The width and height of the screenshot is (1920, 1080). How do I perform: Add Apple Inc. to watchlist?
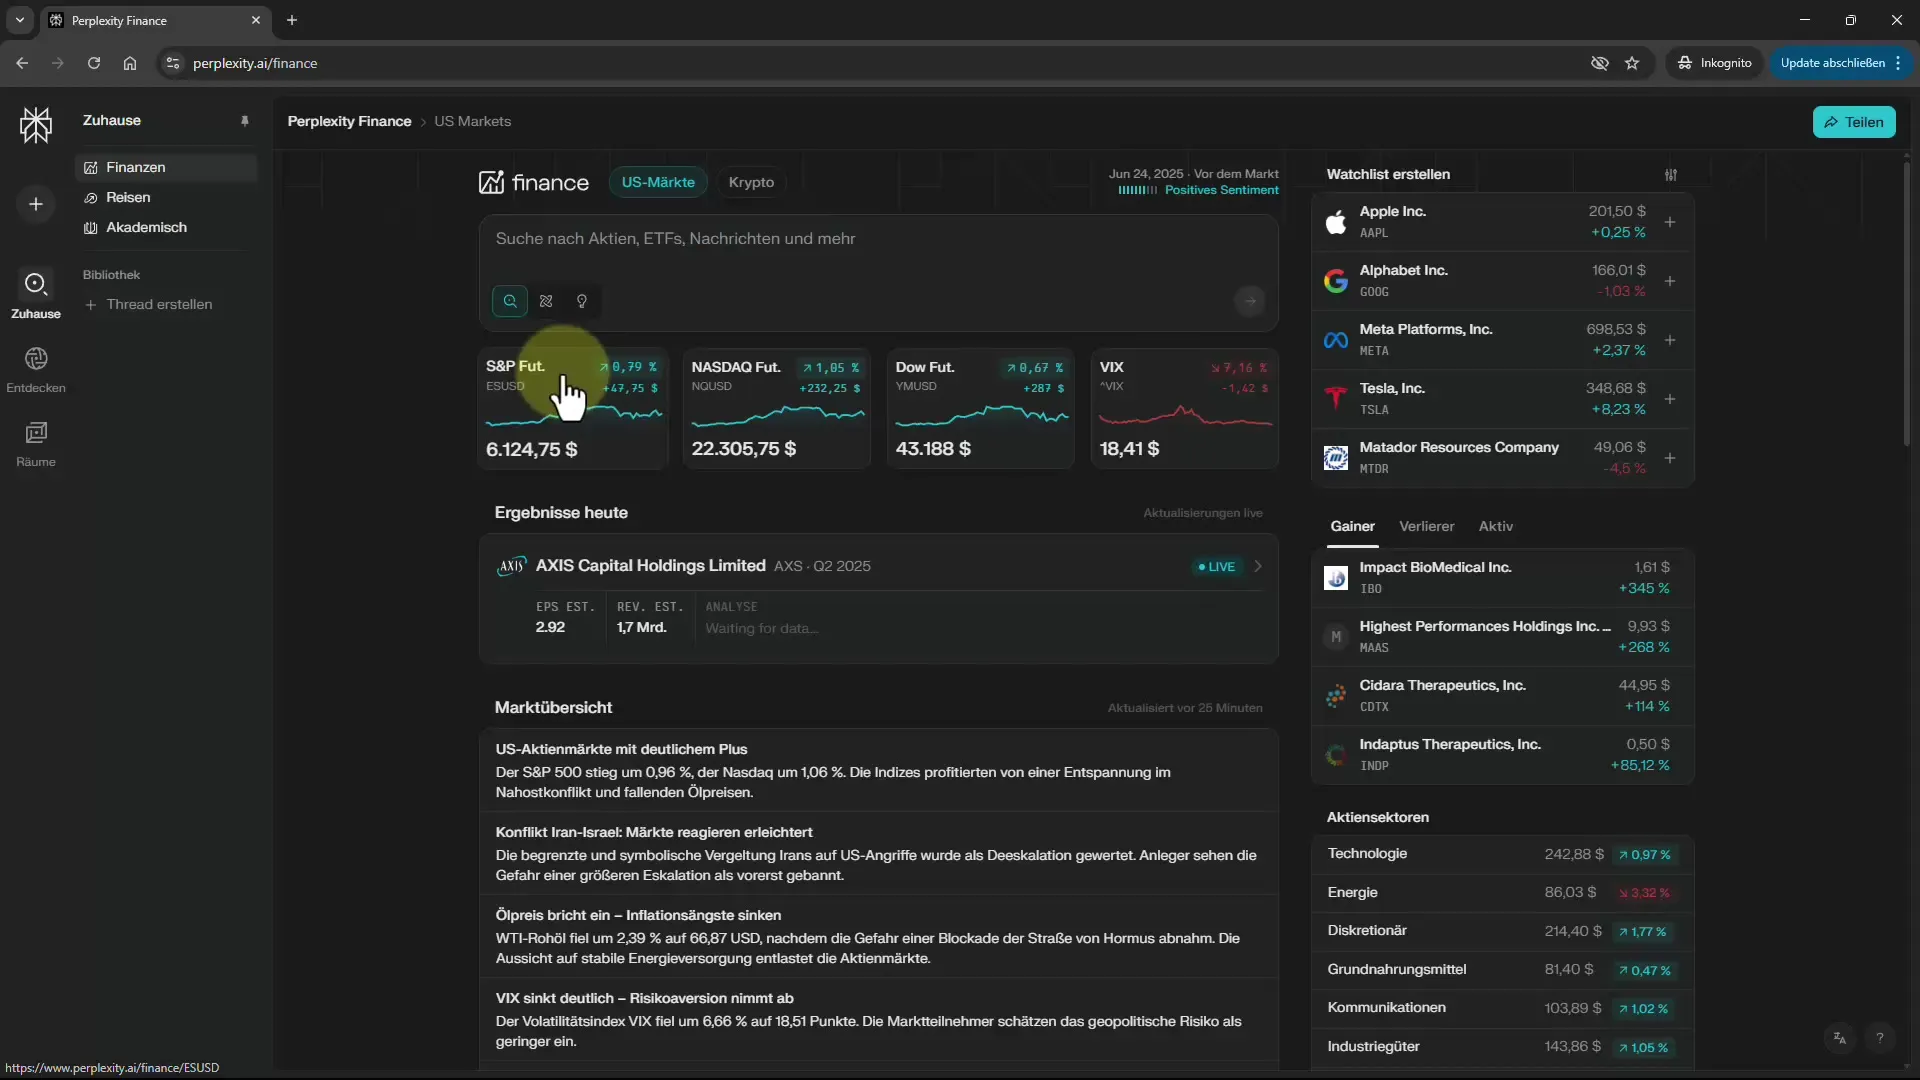(1670, 222)
